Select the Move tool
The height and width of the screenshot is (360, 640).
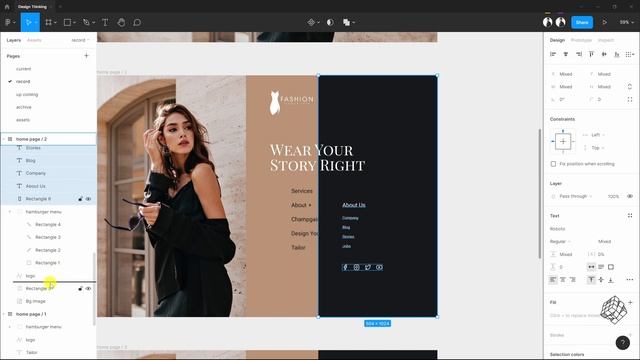tap(28, 22)
